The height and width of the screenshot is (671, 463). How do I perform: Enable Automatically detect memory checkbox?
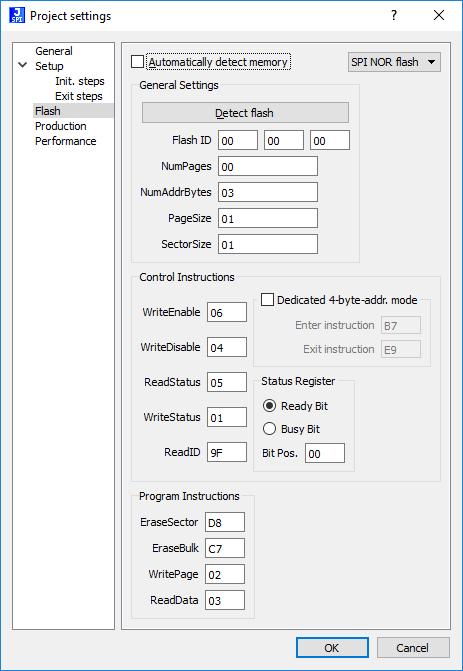click(137, 62)
